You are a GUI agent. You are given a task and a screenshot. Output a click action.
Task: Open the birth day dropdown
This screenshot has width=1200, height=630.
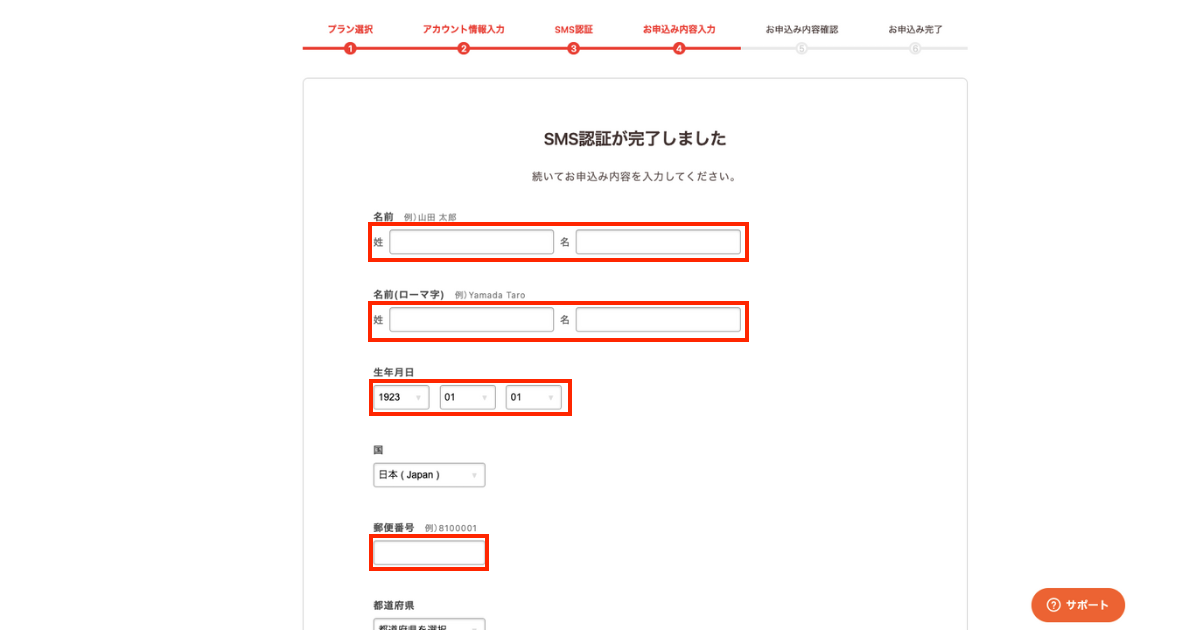[533, 397]
